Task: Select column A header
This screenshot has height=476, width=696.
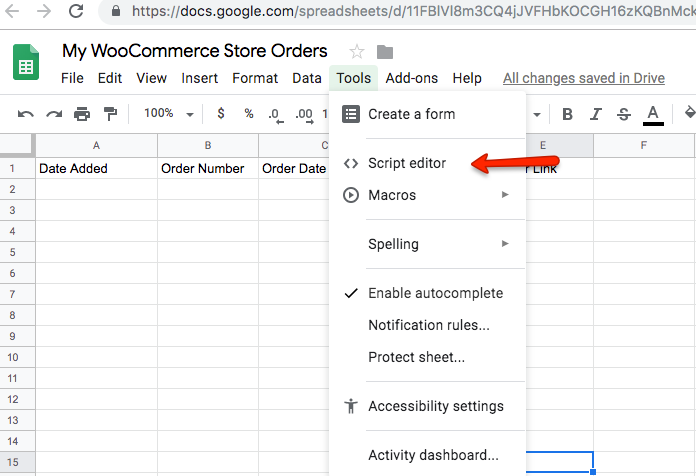Action: [x=96, y=145]
